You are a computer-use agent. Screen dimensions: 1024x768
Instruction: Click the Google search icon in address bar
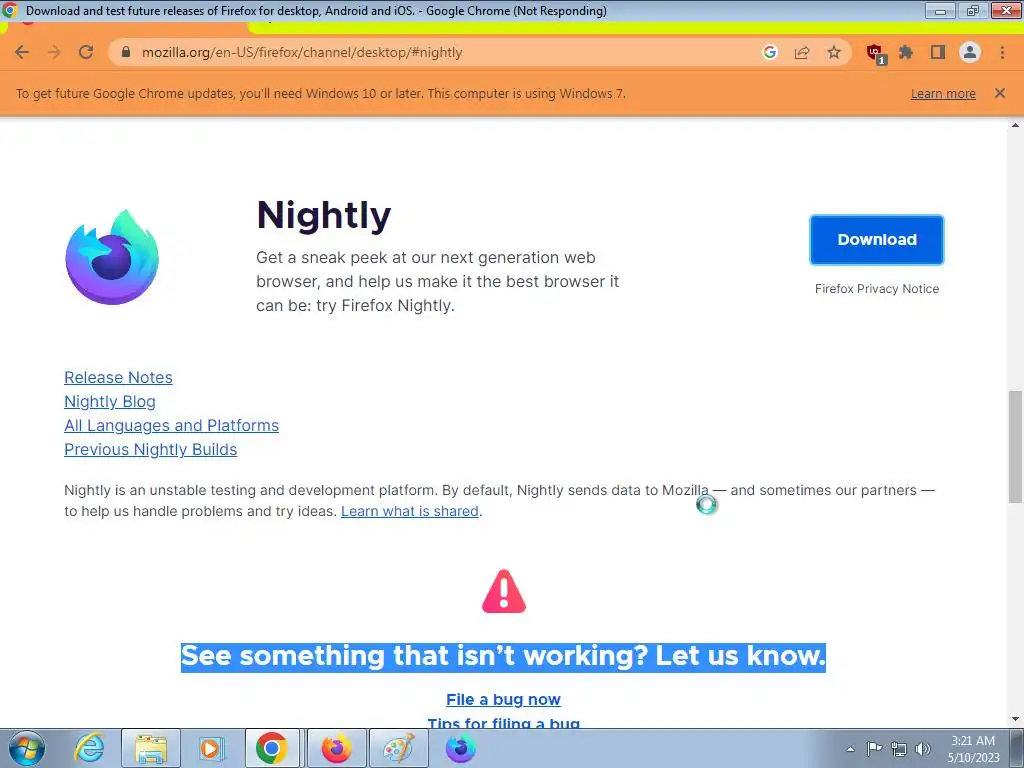pos(770,52)
